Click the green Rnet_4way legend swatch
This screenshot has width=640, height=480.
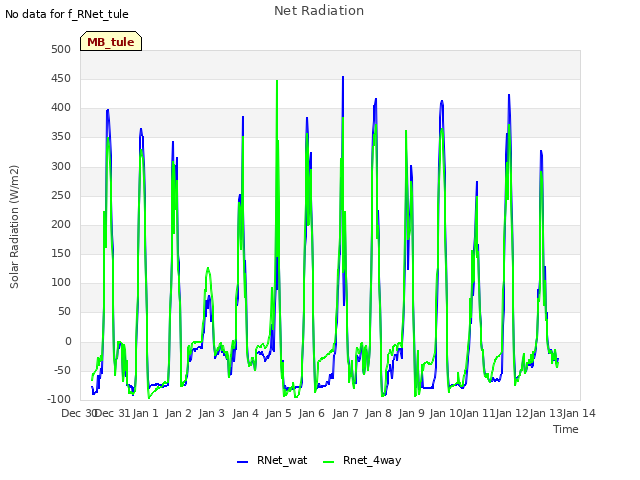(x=328, y=462)
